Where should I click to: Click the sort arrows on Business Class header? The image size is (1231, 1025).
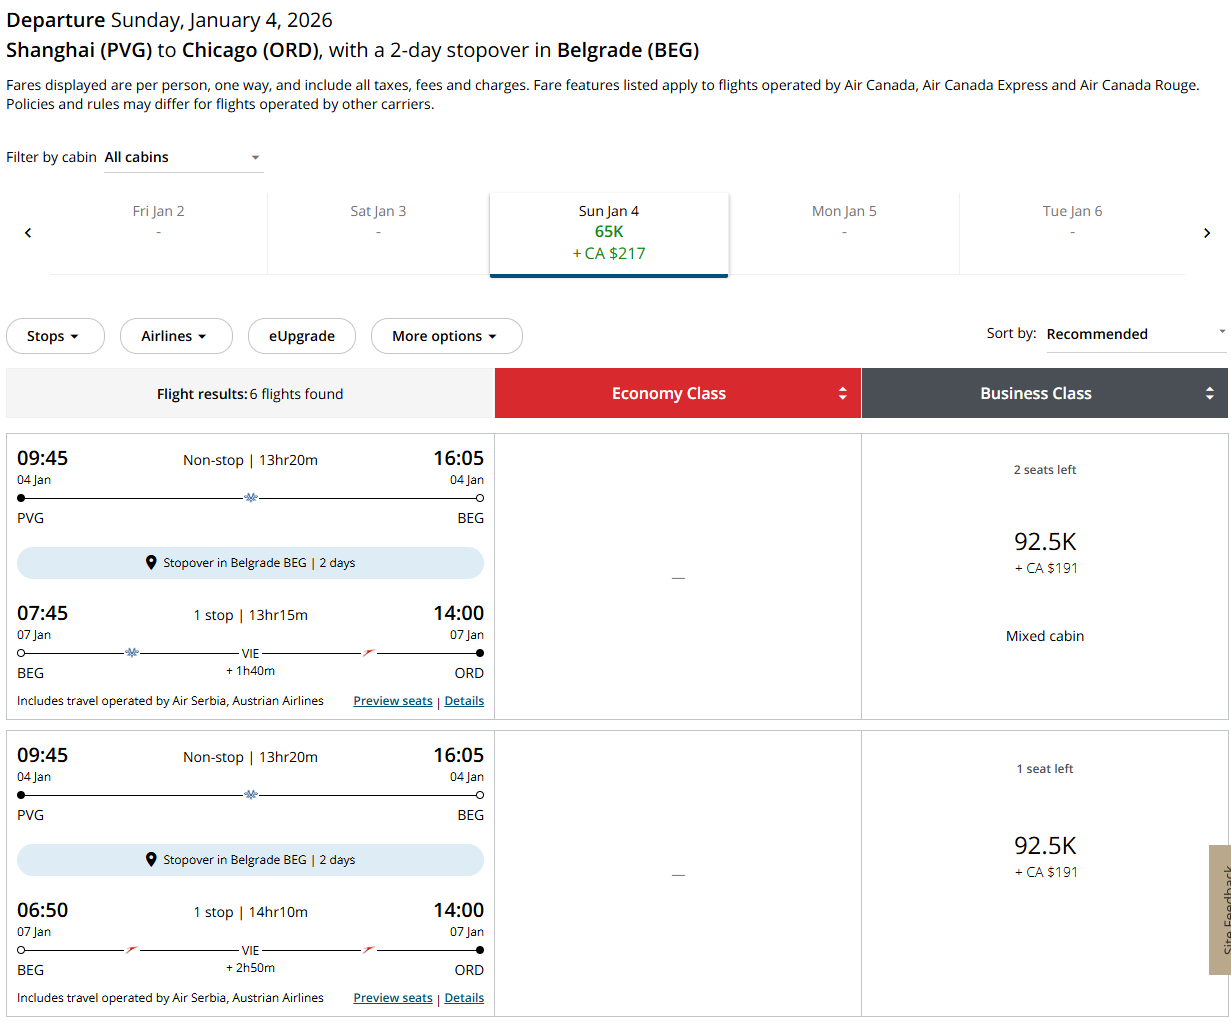tap(1209, 394)
